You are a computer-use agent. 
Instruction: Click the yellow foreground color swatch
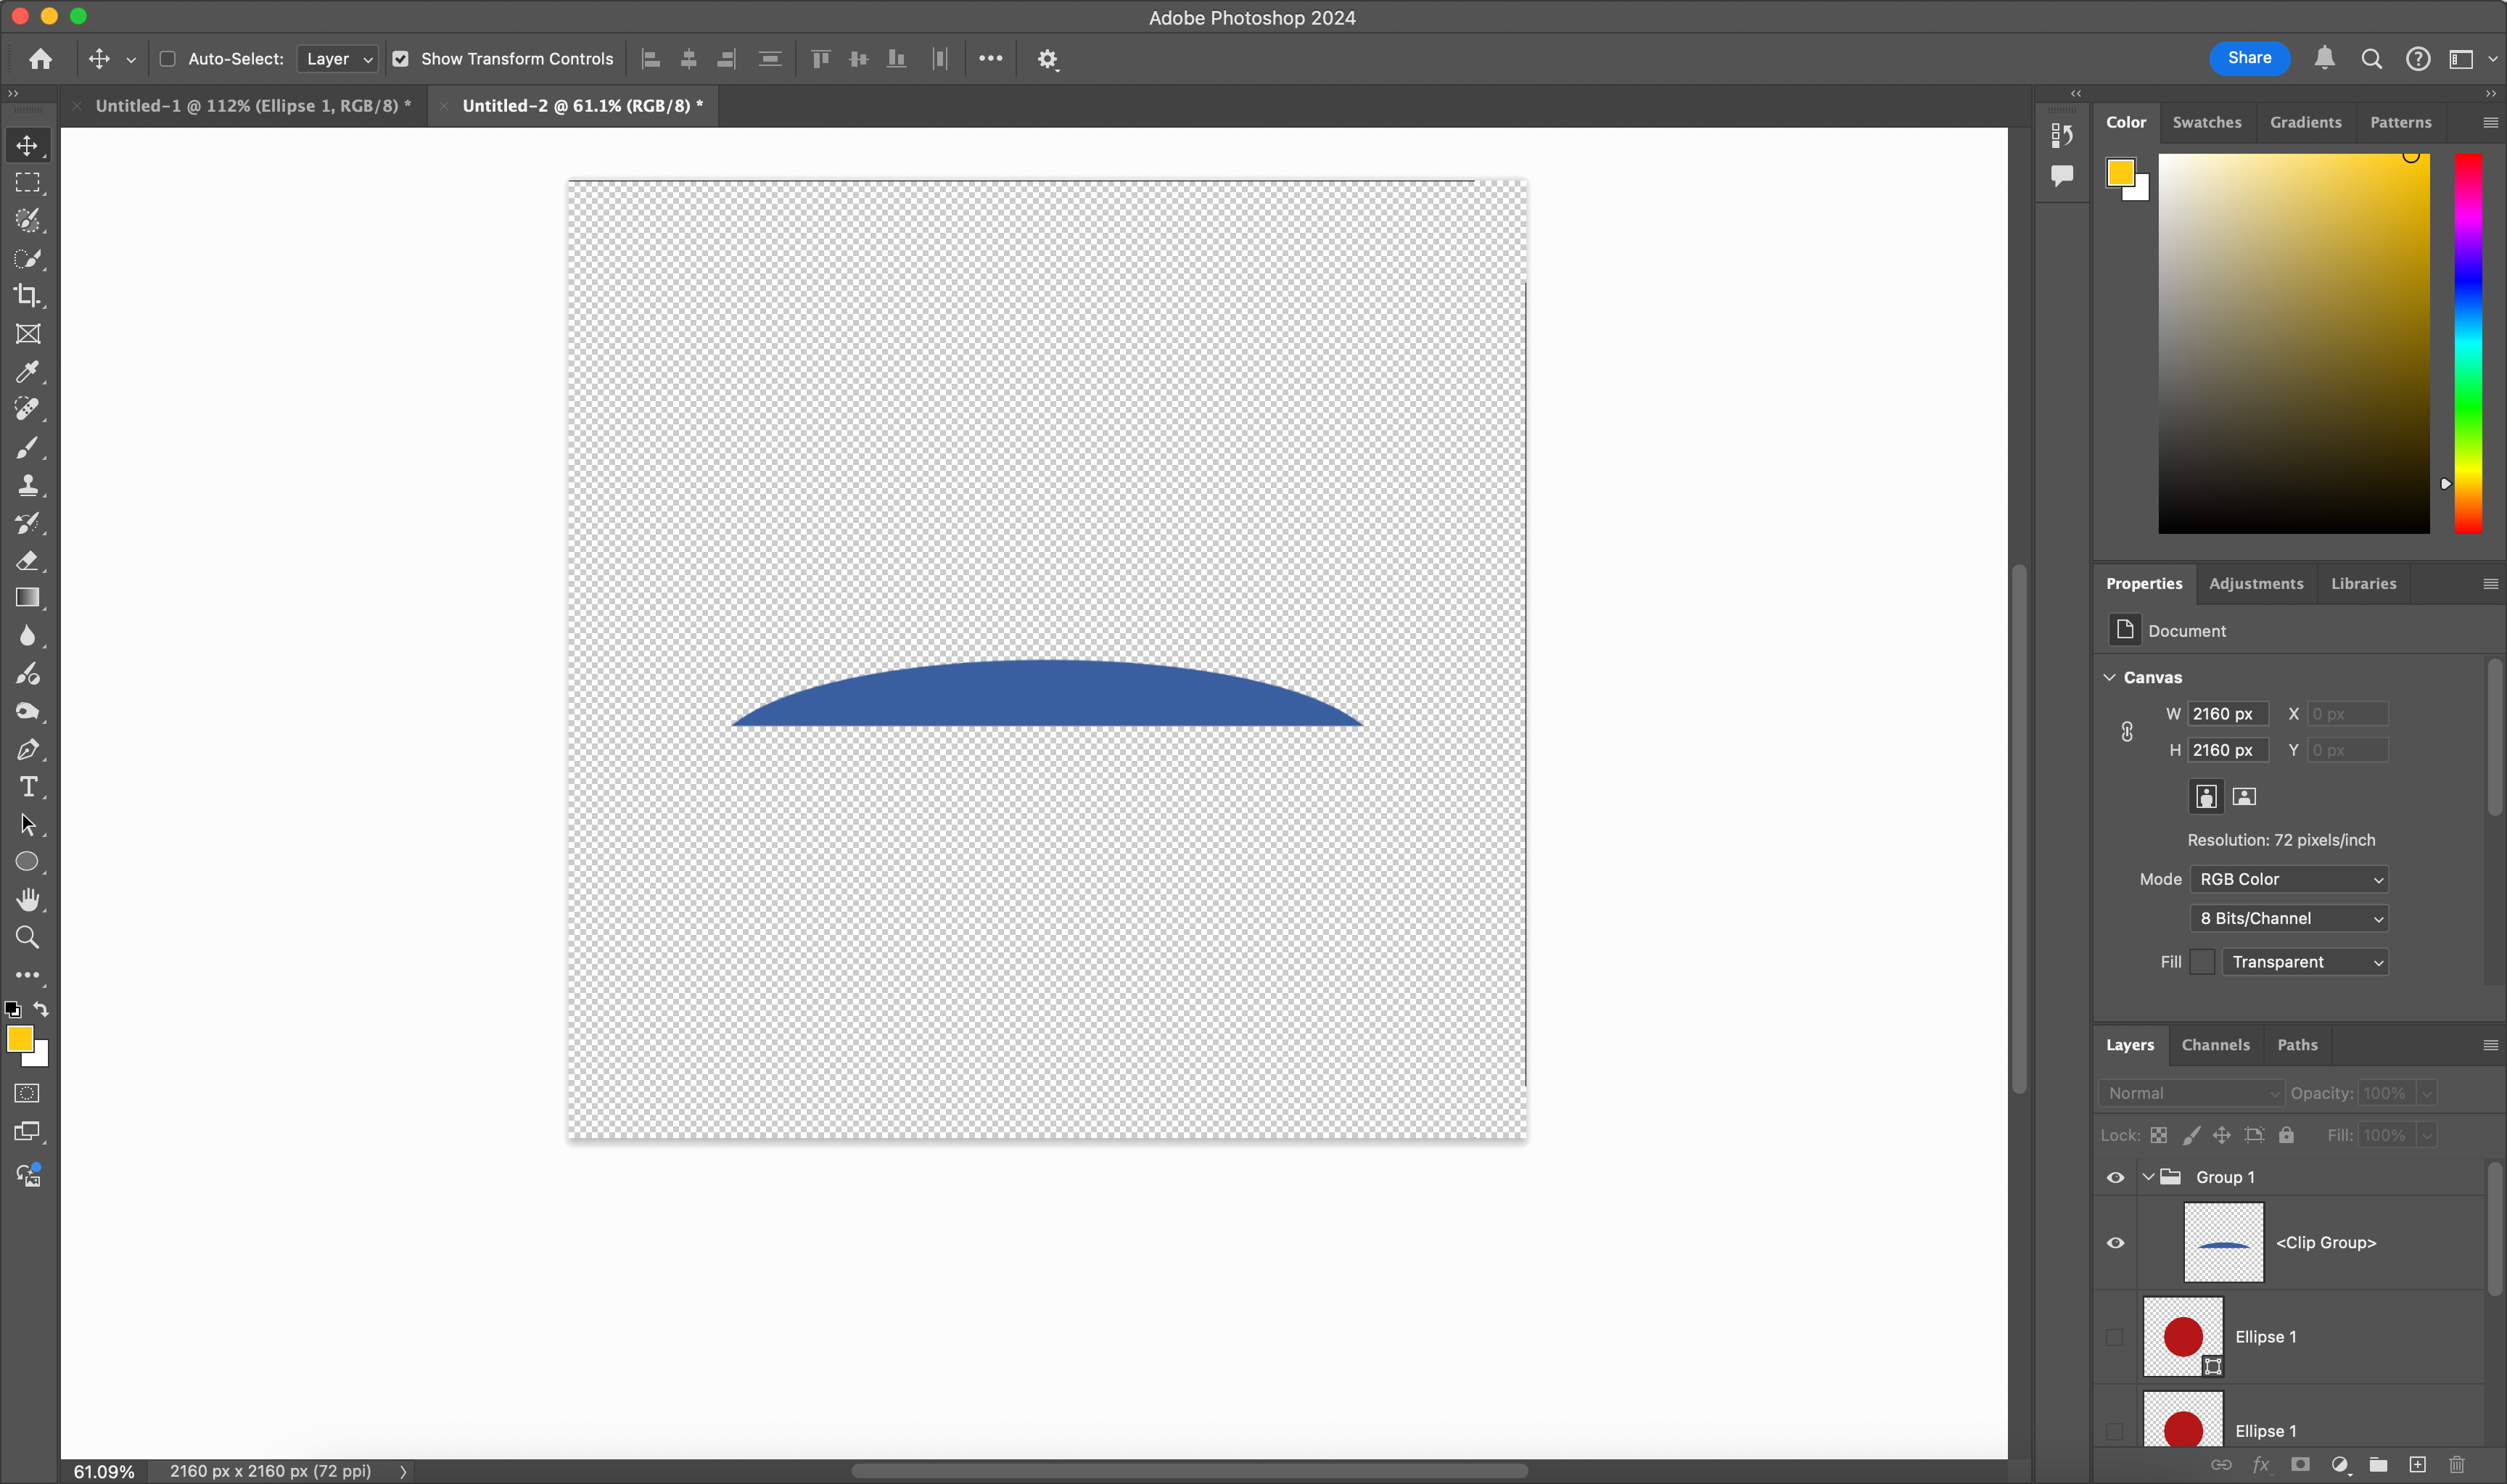click(x=19, y=1038)
